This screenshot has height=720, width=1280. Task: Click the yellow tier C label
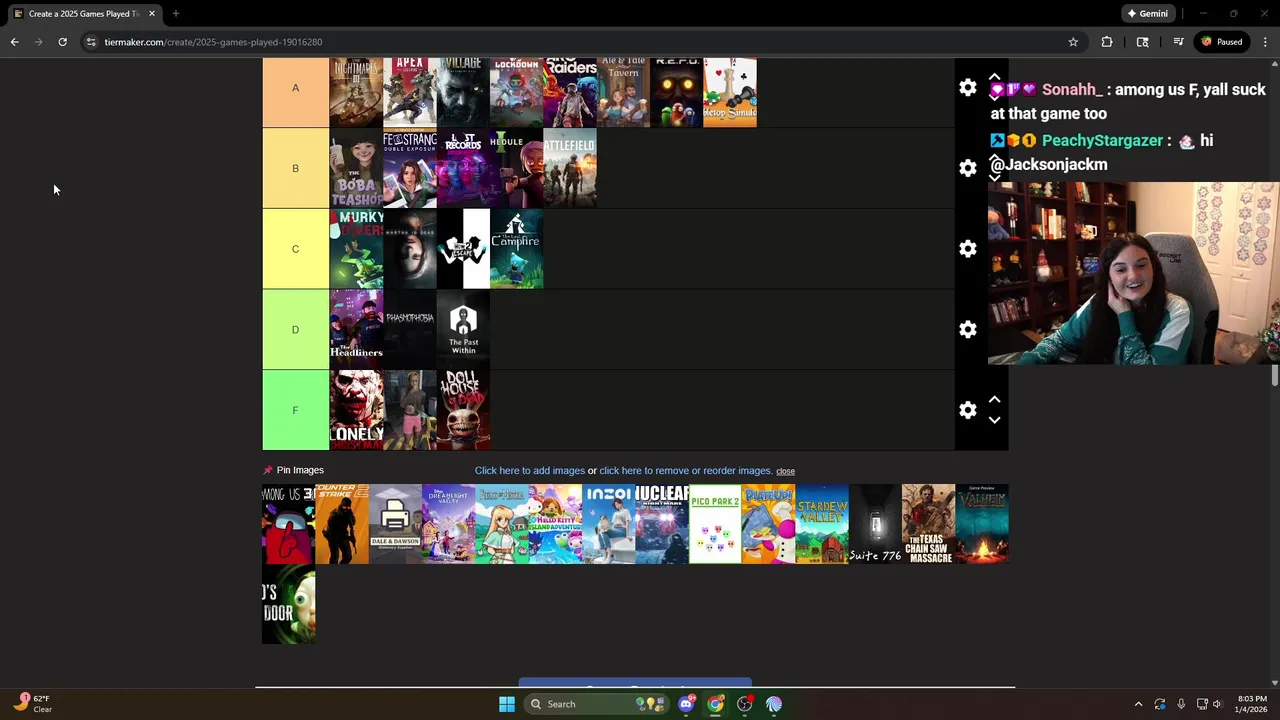pyautogui.click(x=295, y=249)
